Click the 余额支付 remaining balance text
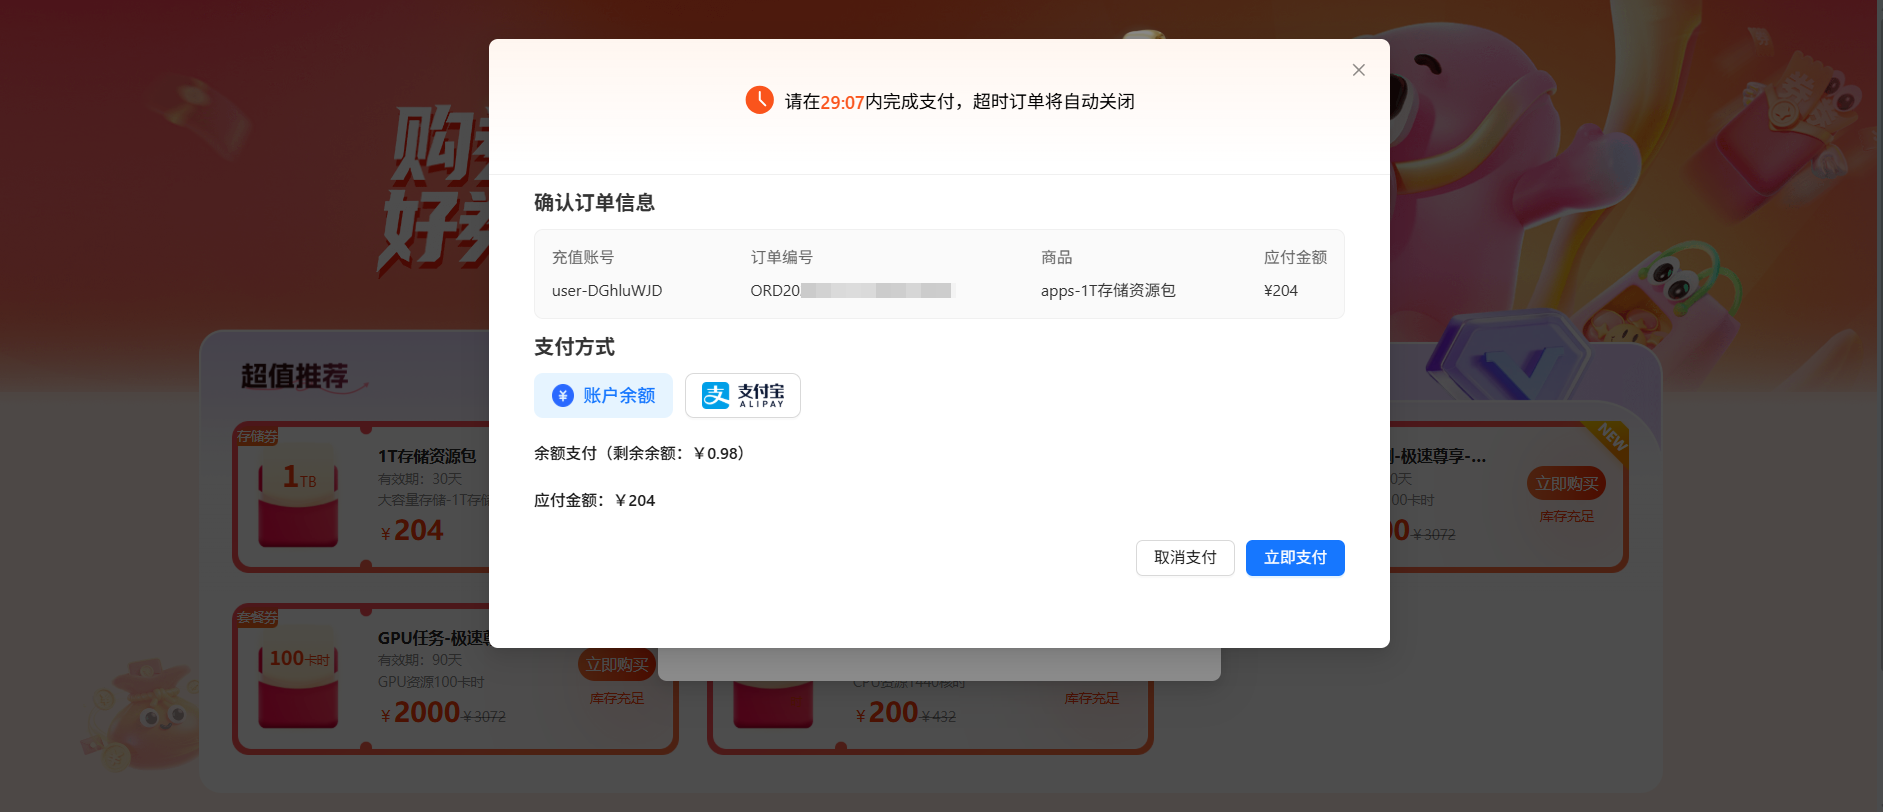Viewport: 1883px width, 812px height. [x=640, y=453]
